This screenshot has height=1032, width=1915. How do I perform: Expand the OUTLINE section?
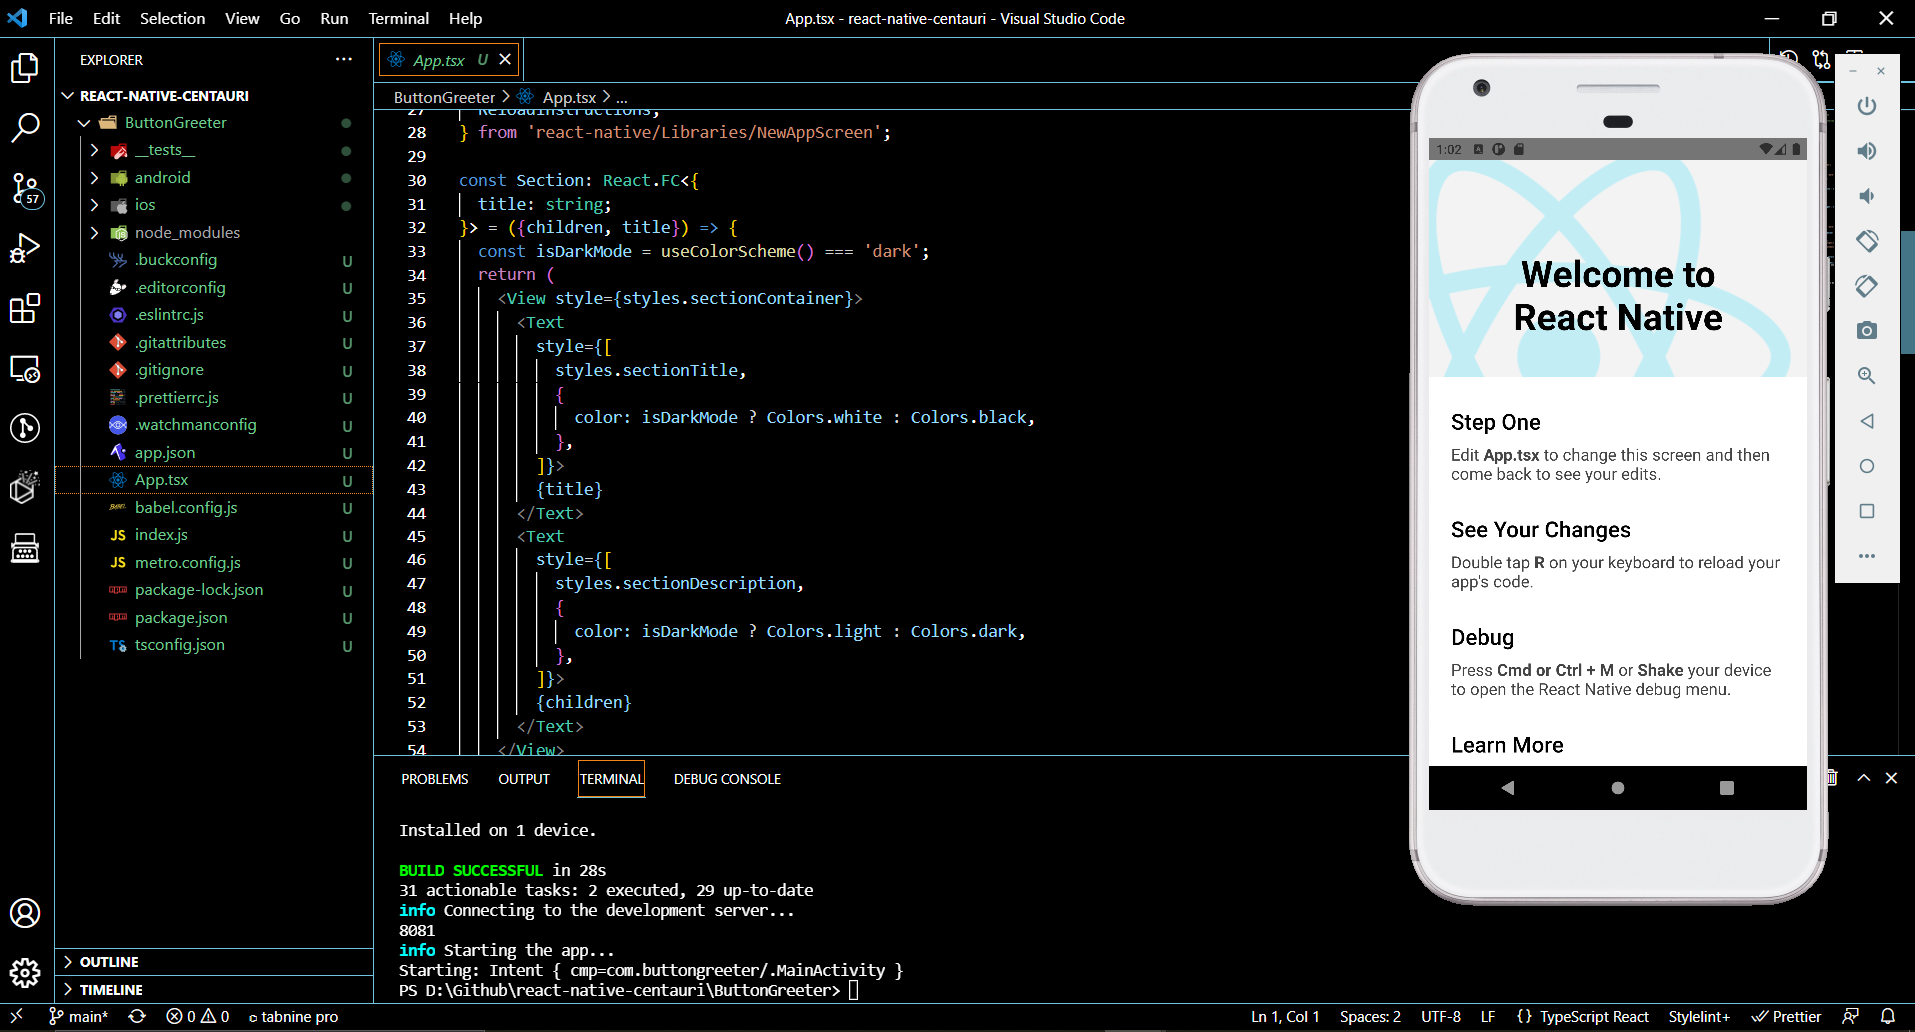109,962
